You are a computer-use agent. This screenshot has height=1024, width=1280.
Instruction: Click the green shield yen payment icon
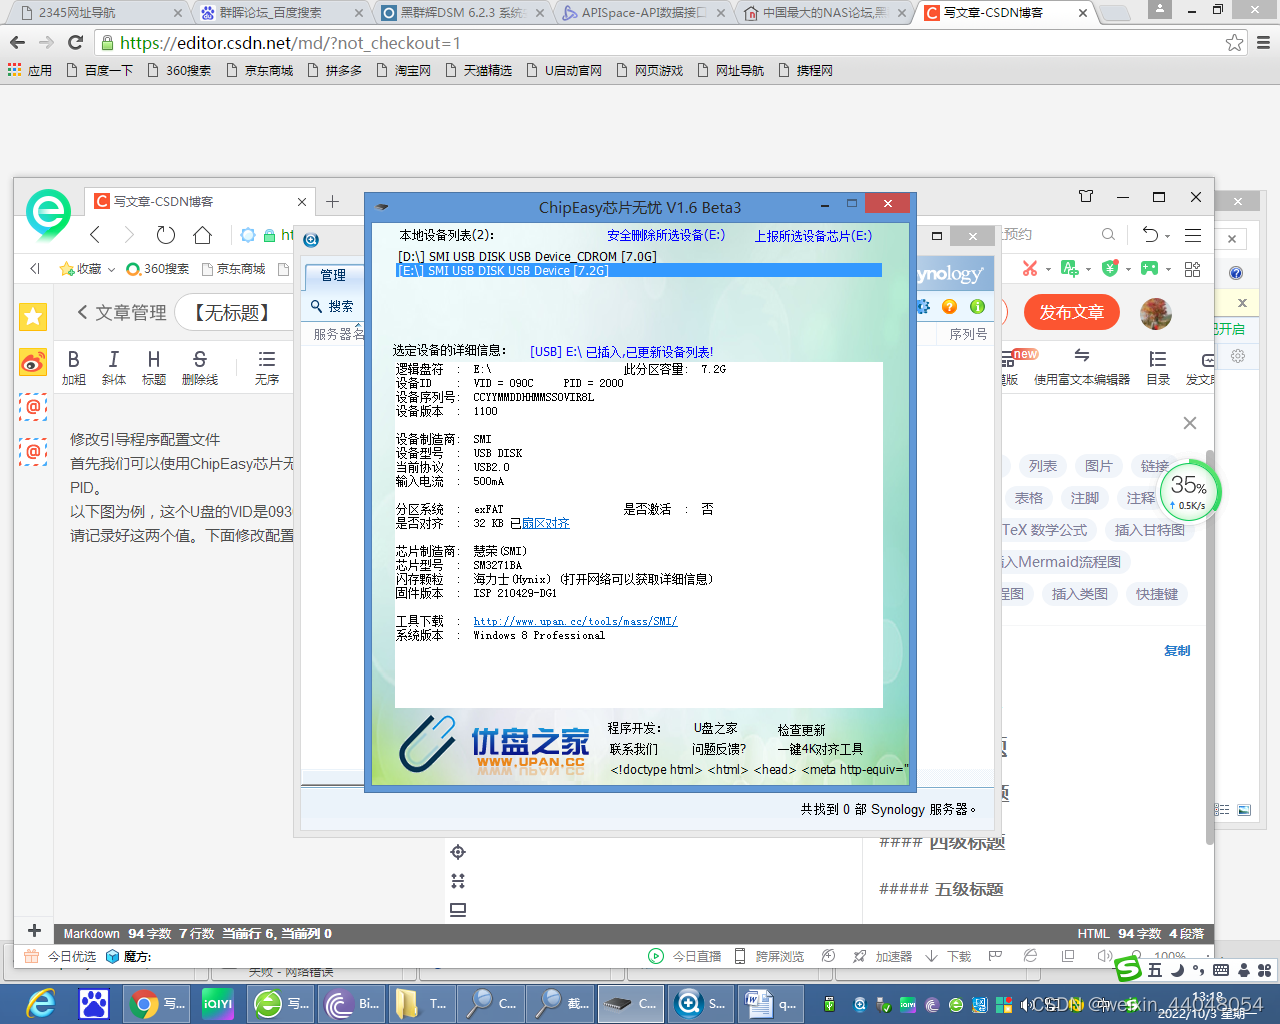(1109, 268)
